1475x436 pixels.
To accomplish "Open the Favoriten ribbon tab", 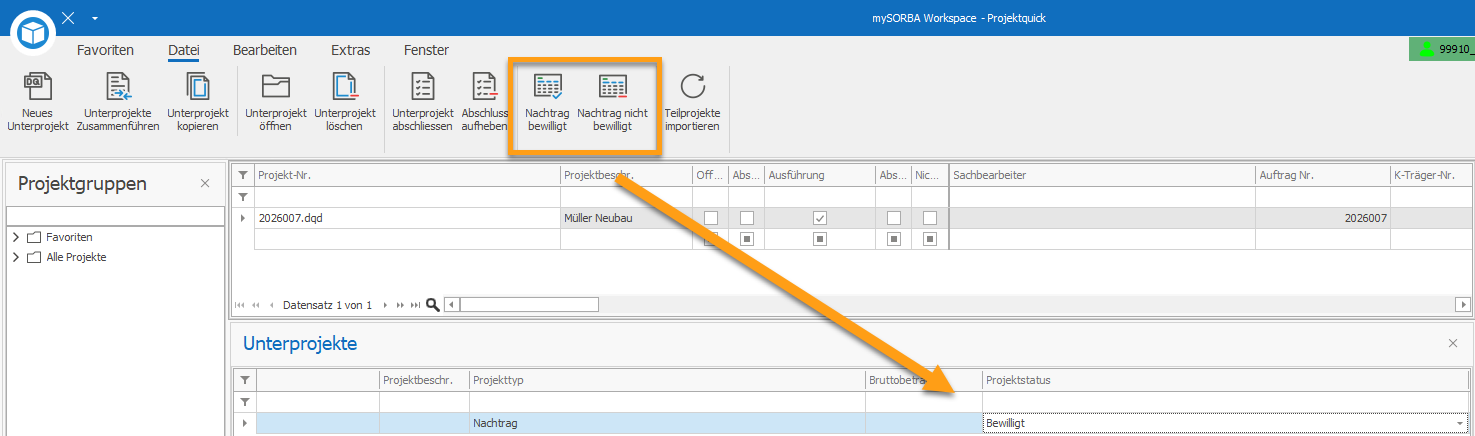I will point(106,50).
